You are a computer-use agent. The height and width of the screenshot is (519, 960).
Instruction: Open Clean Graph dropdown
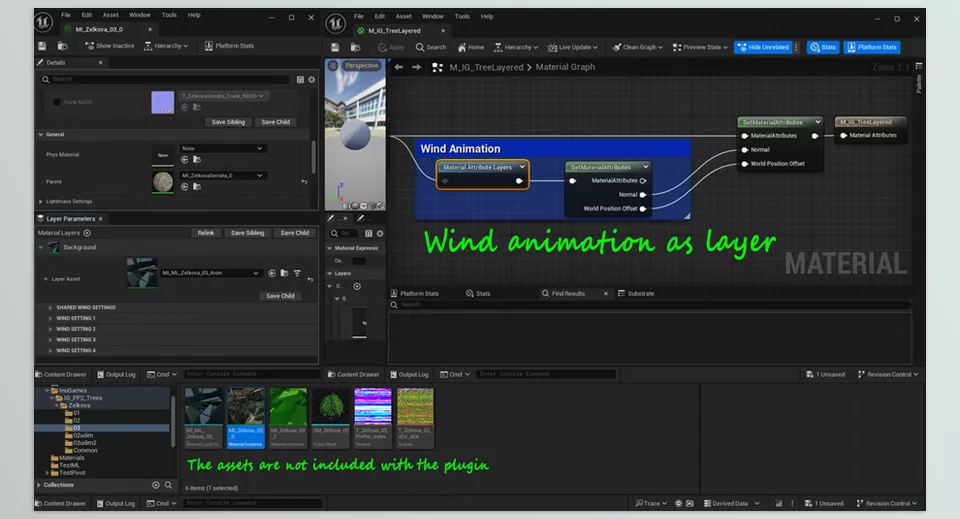(637, 47)
